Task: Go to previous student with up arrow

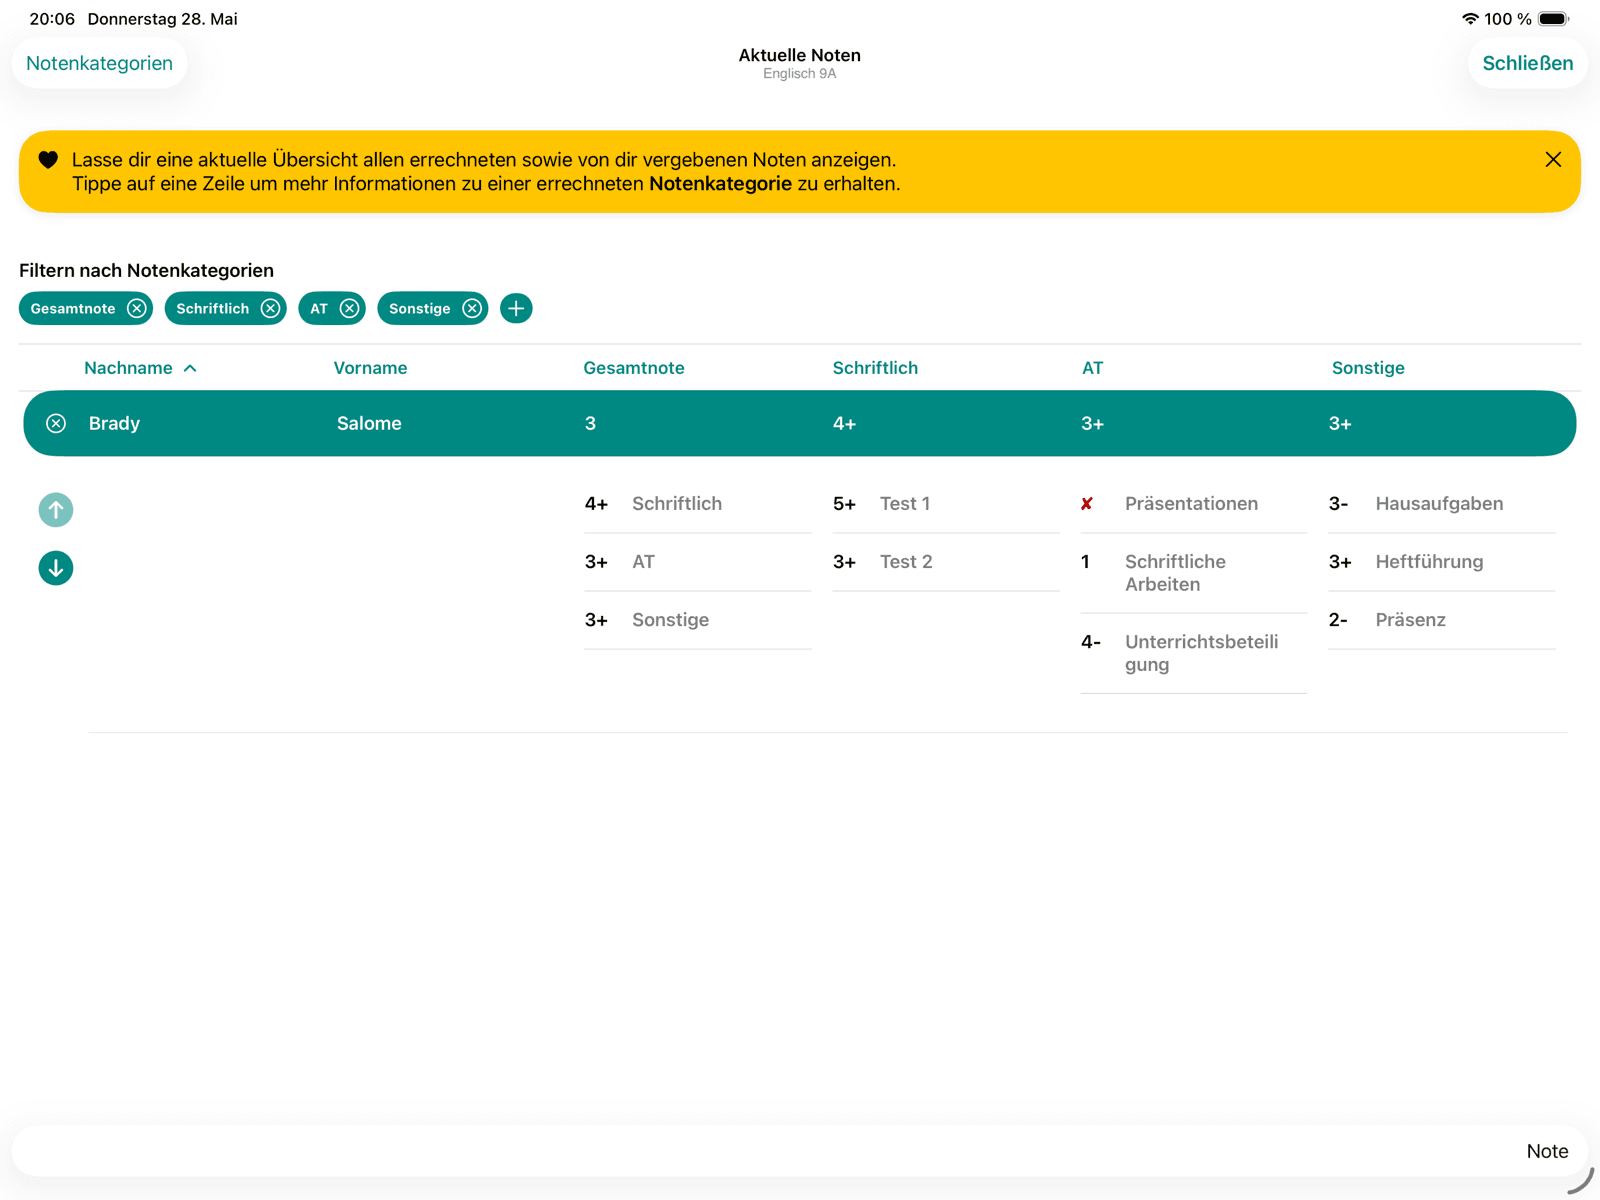Action: point(56,510)
